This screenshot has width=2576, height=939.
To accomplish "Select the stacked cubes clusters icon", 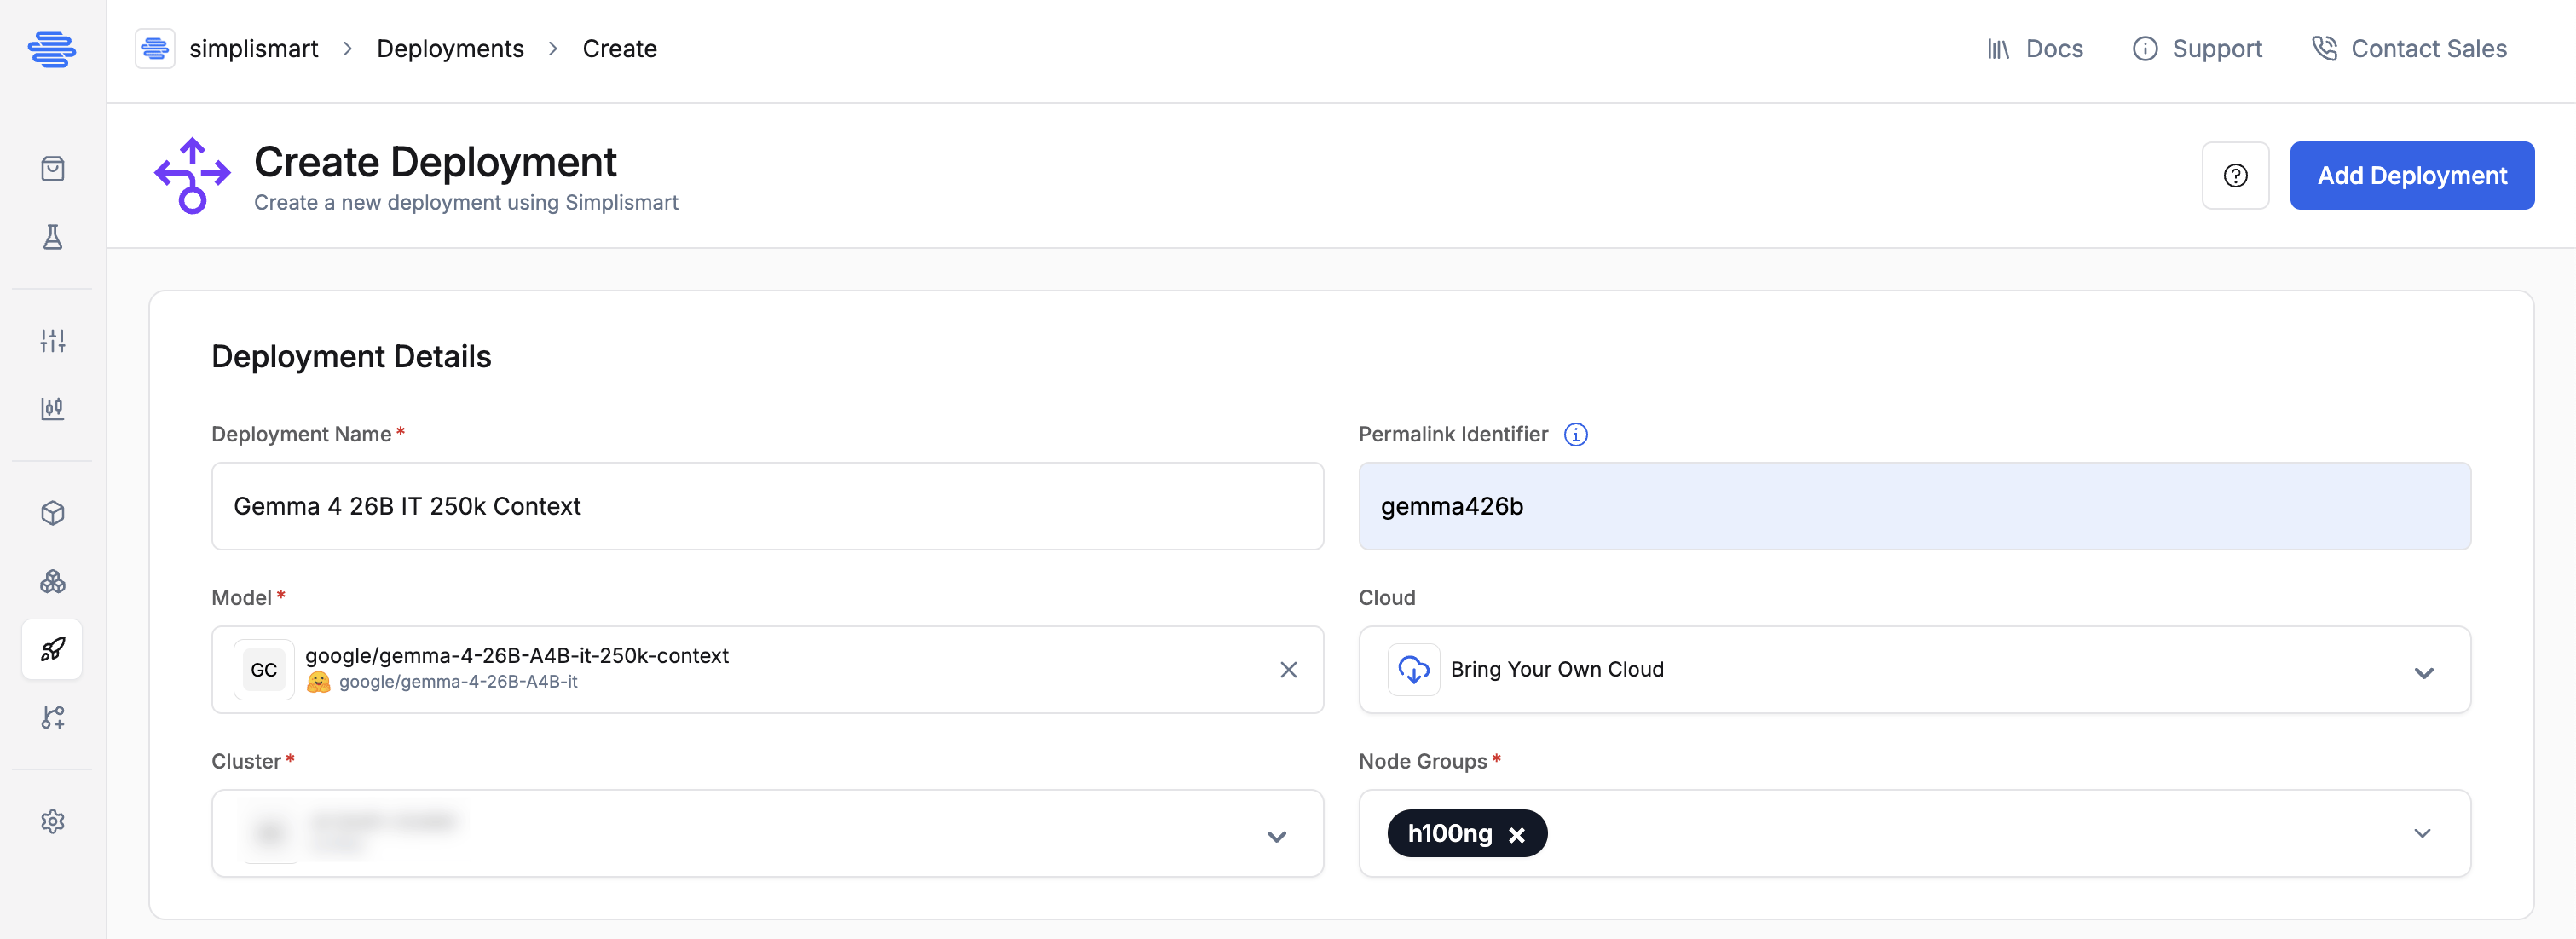I will (52, 581).
